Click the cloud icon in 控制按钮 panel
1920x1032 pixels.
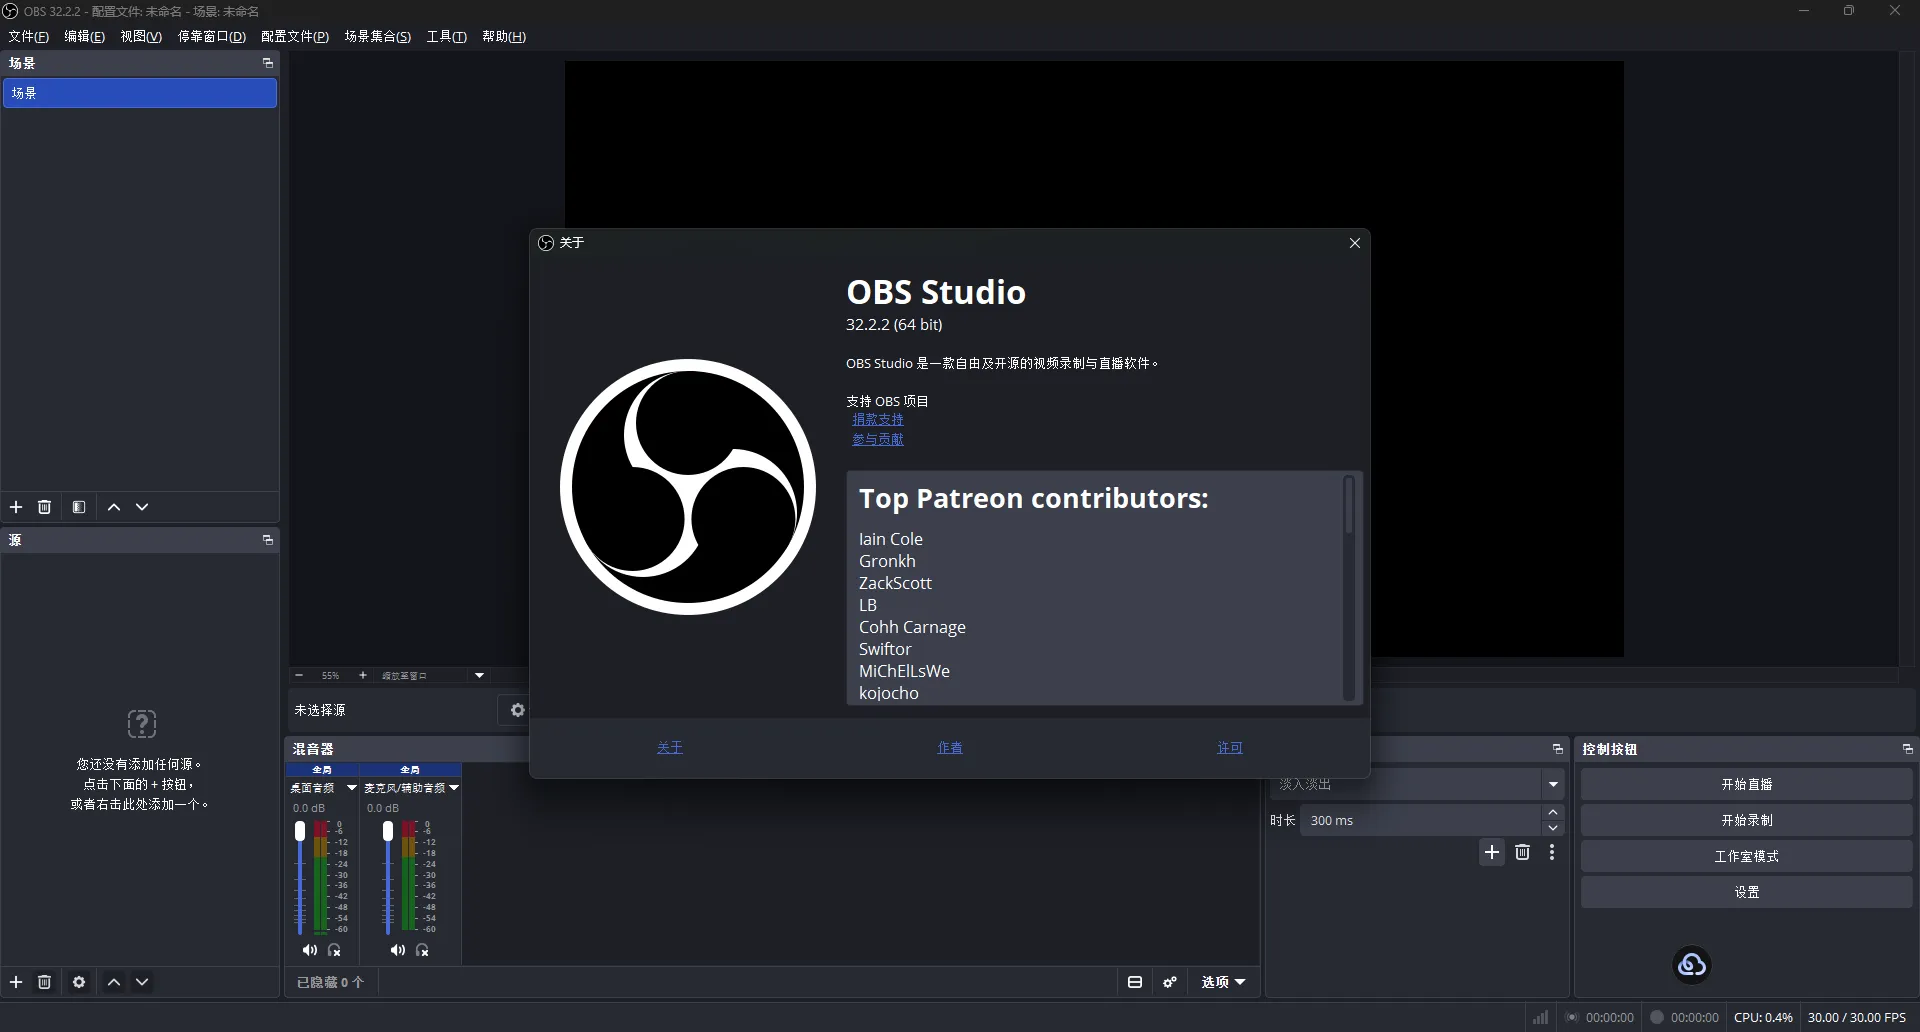[1692, 965]
